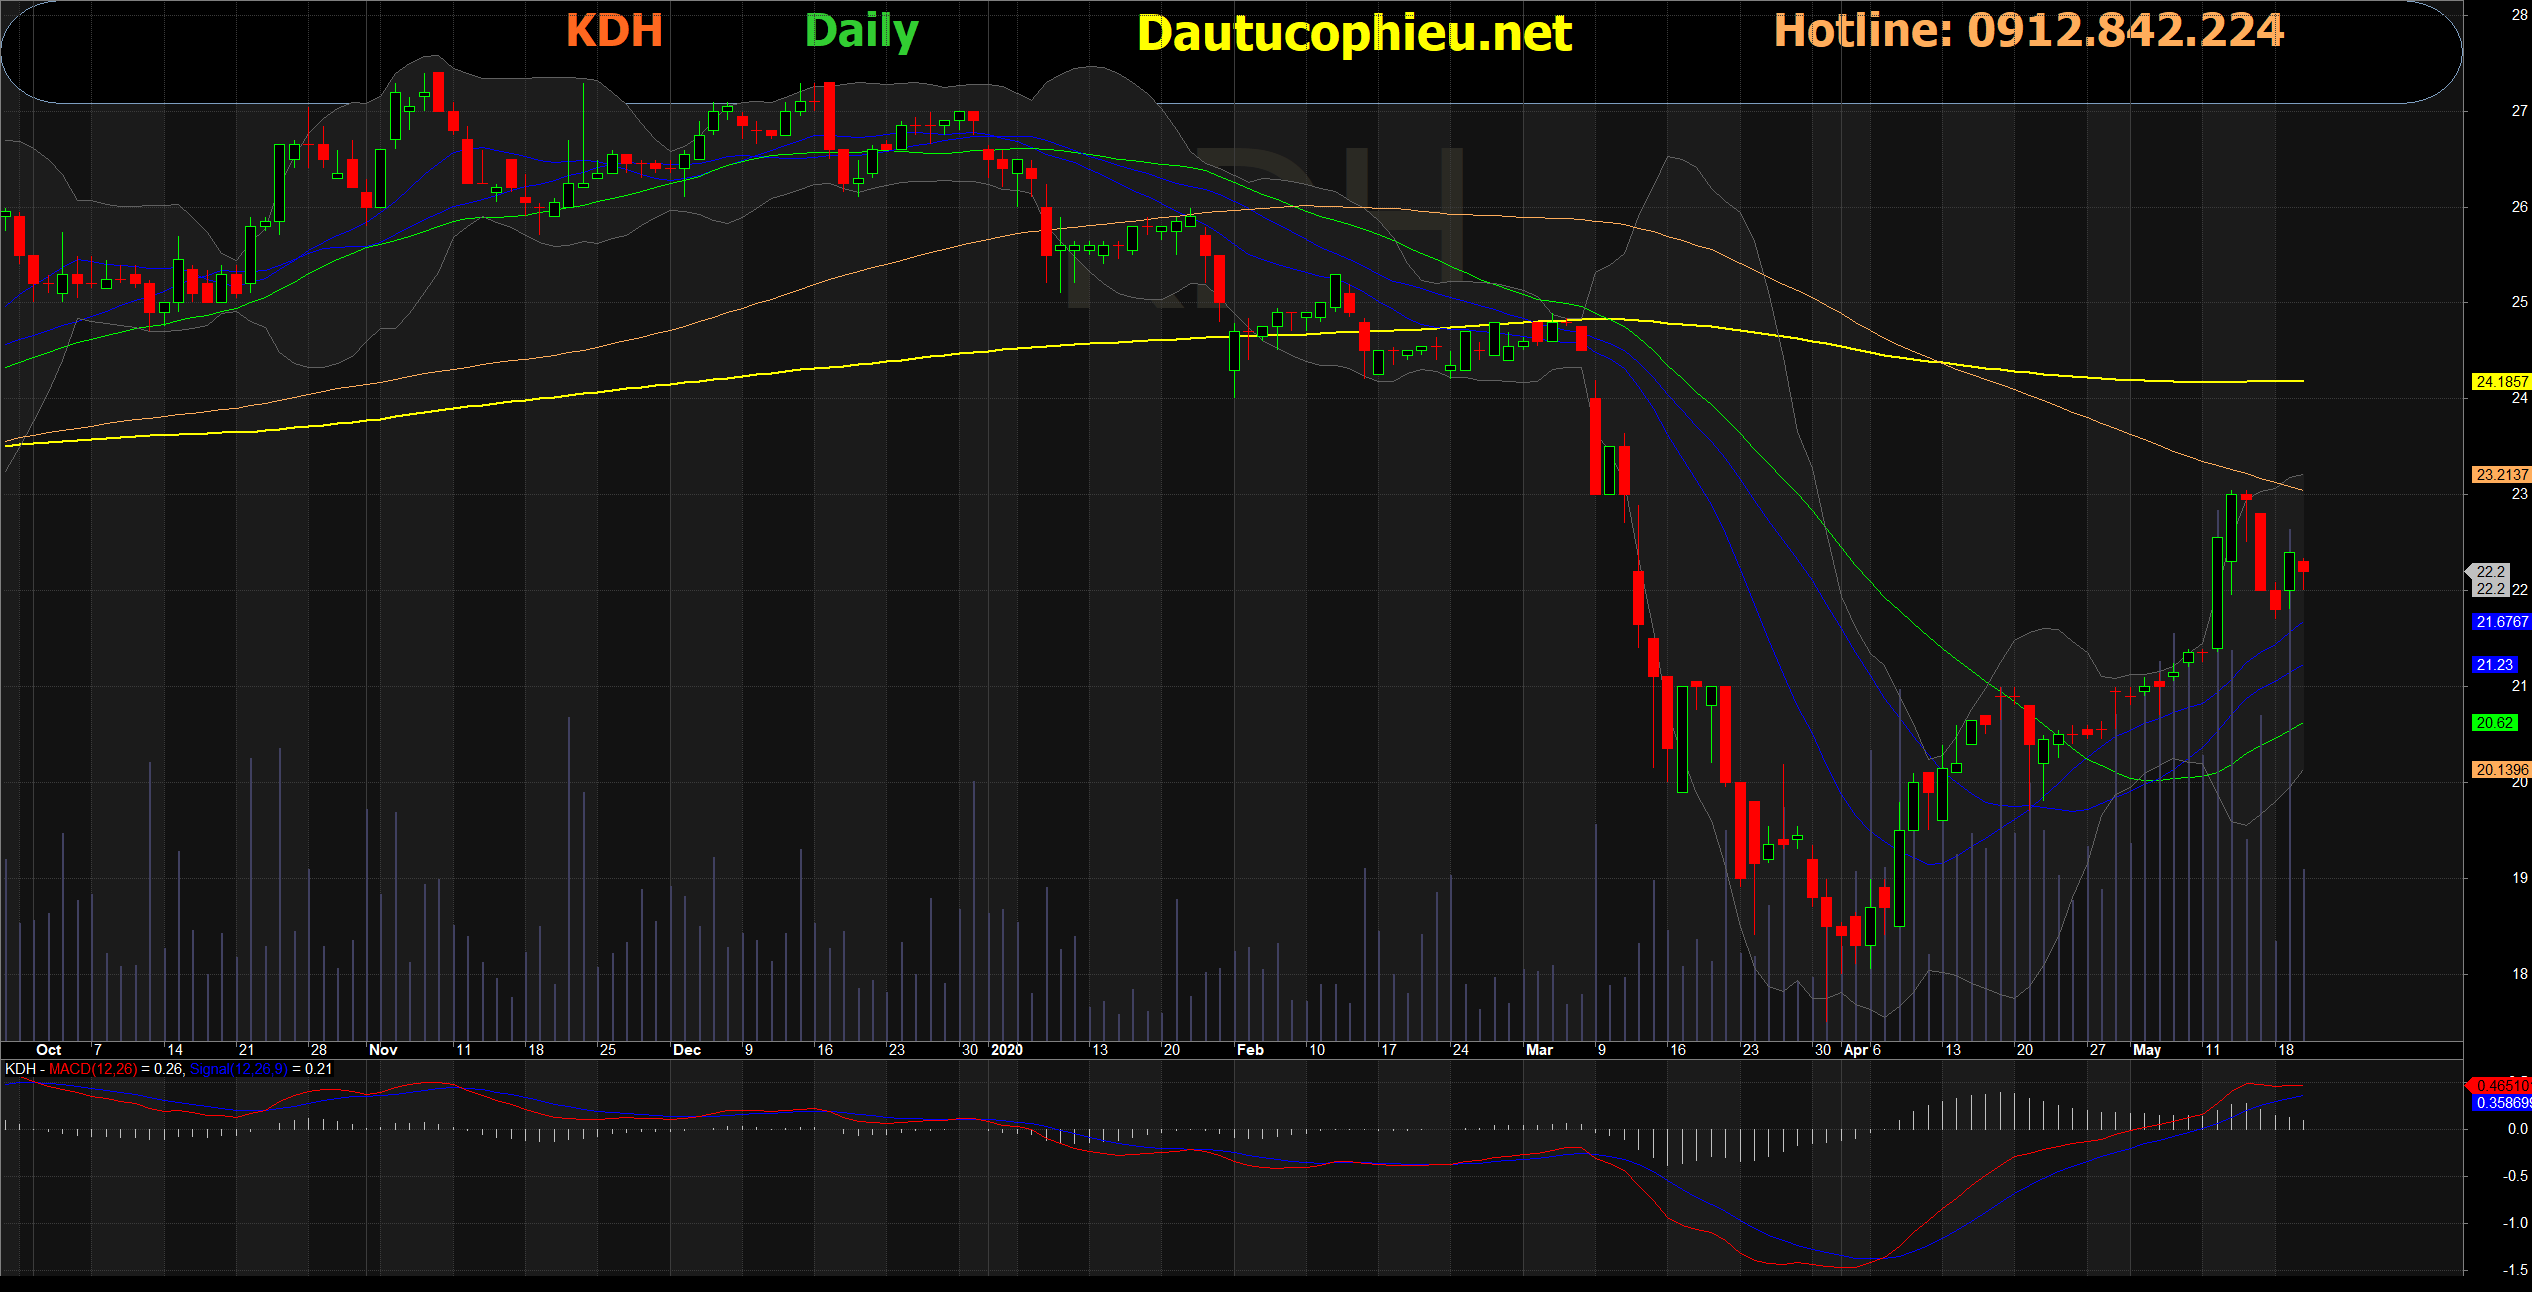The image size is (2532, 1292).
Task: Jump to the May date marker
Action: pos(2146,1050)
